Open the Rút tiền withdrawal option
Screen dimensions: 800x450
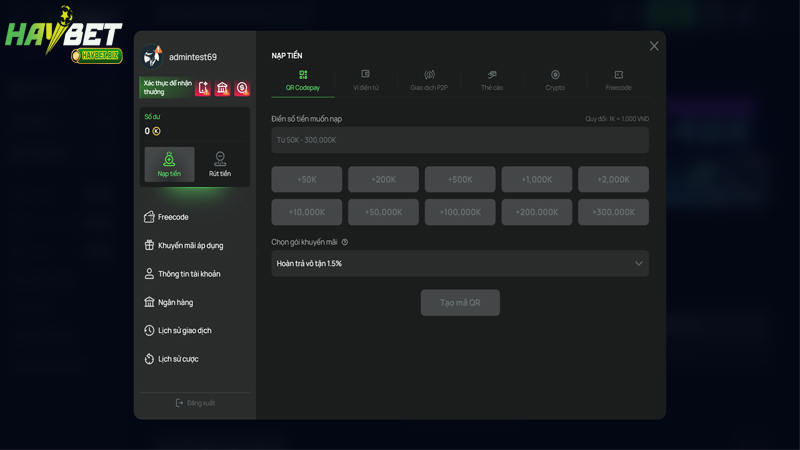(x=220, y=164)
